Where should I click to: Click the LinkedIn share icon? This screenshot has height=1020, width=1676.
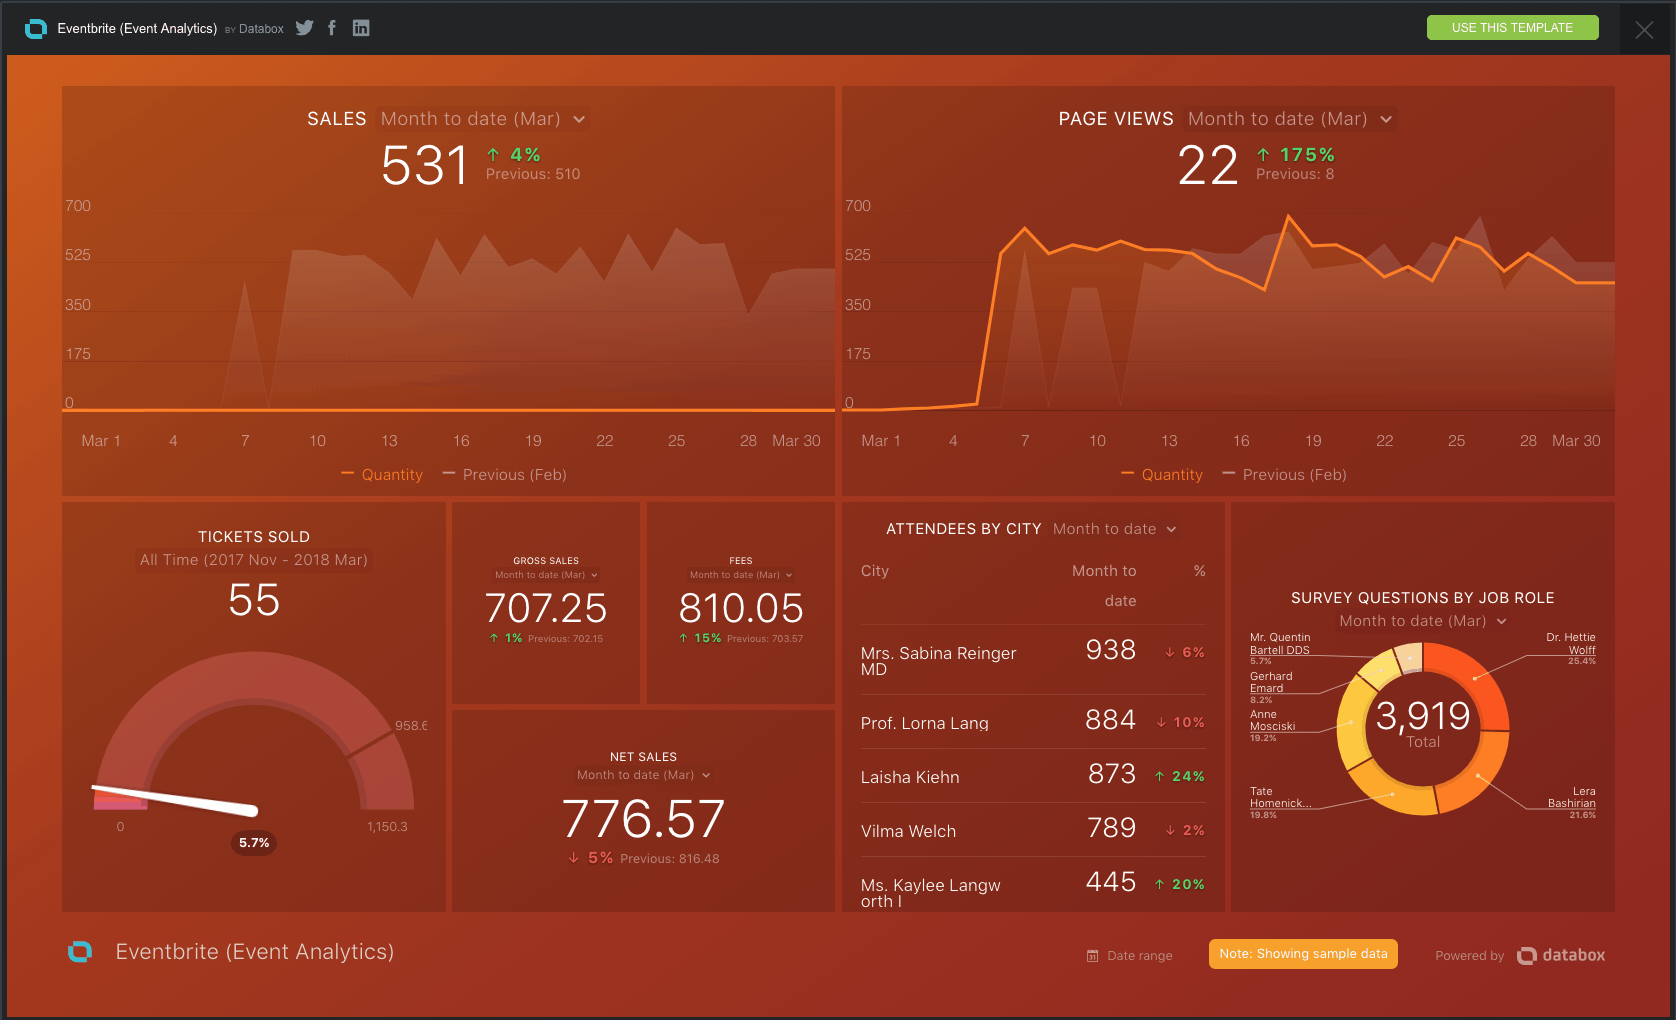[361, 28]
